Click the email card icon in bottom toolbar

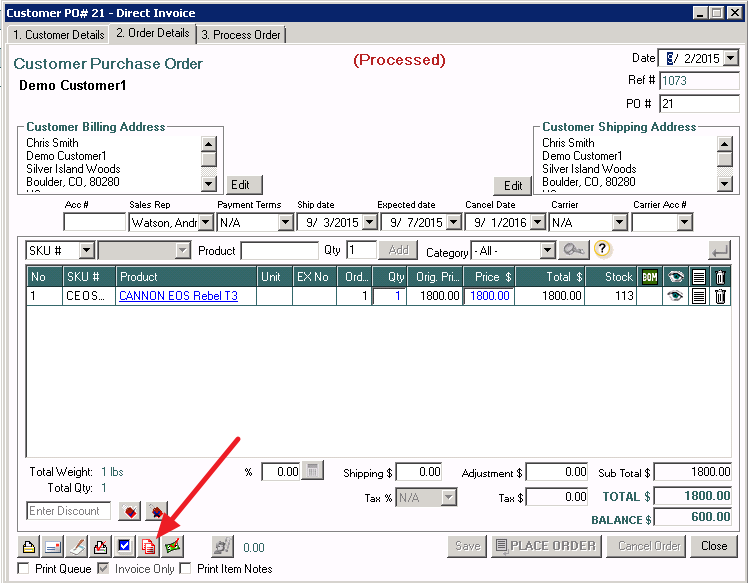coord(53,546)
